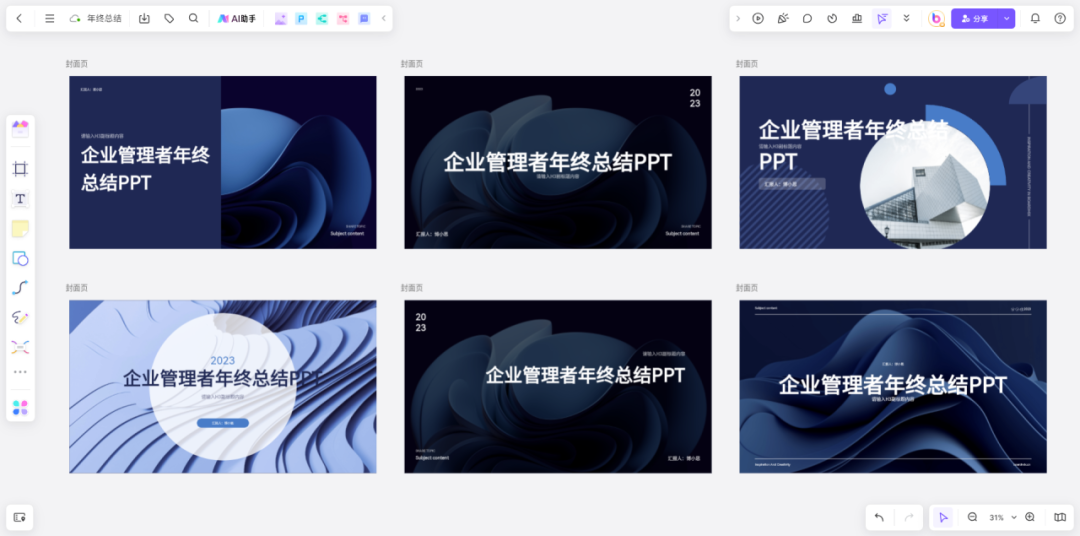1080x536 pixels.
Task: Open the hamburger main menu
Action: (x=50, y=18)
